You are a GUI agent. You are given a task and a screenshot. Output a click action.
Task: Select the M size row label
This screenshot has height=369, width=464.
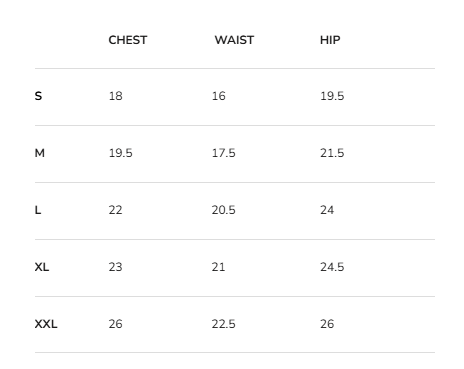40,153
